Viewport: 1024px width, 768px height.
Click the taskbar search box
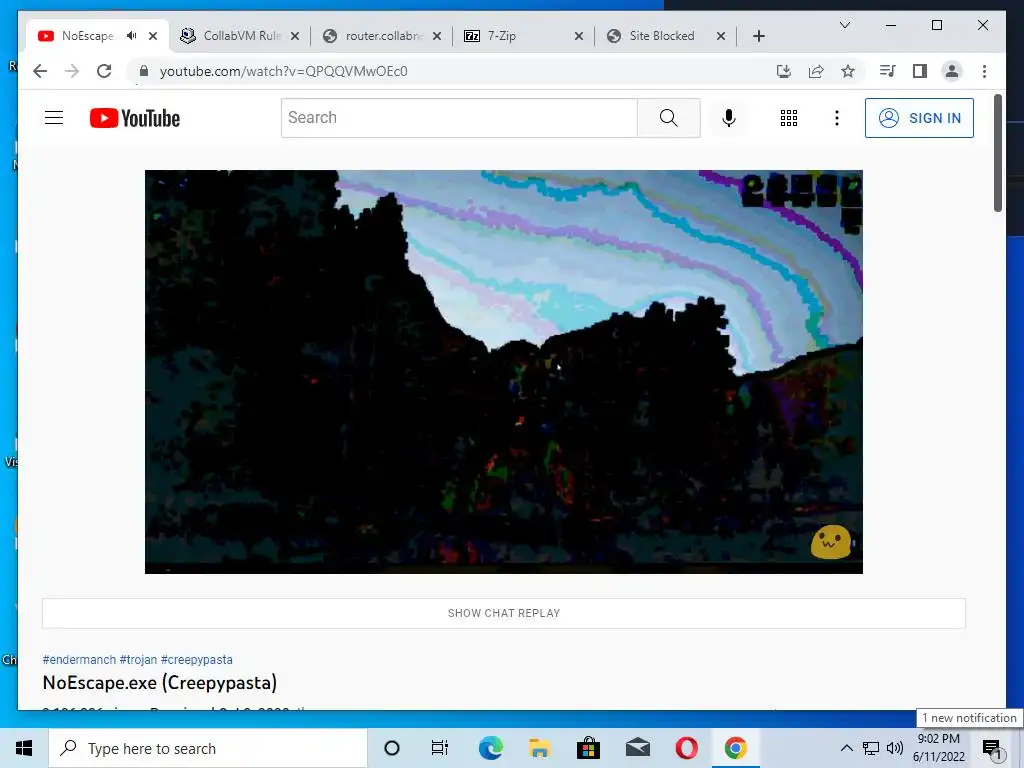pos(208,748)
